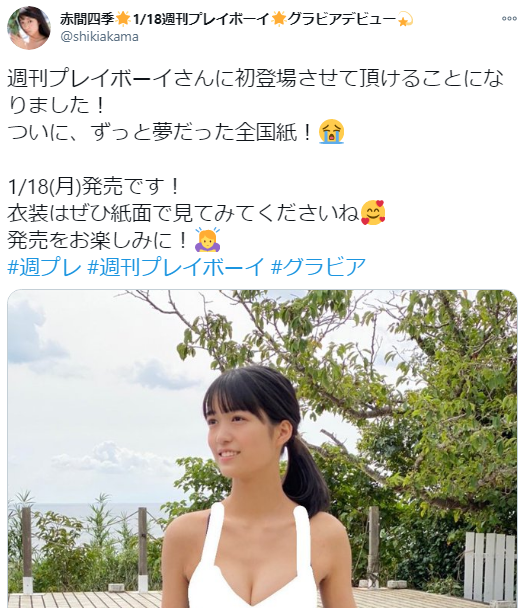Viewport: 526px width, 608px height.
Task: Click the line 発売をお楽しみに！
Action: (x=99, y=240)
